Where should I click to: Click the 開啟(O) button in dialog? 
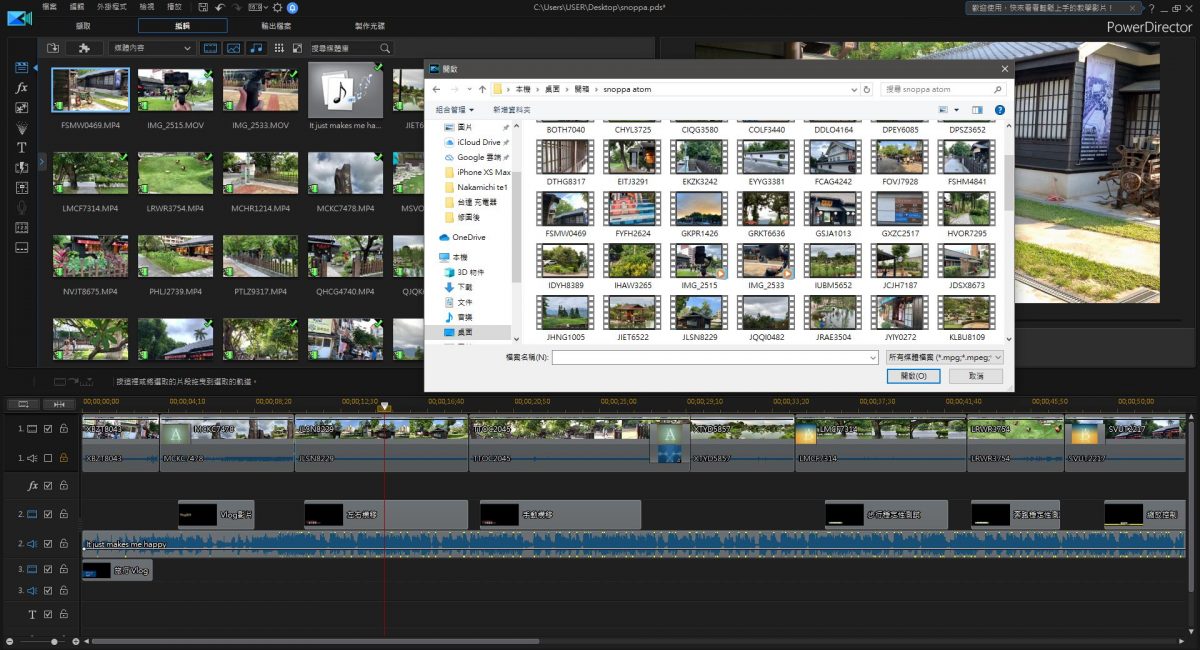913,376
